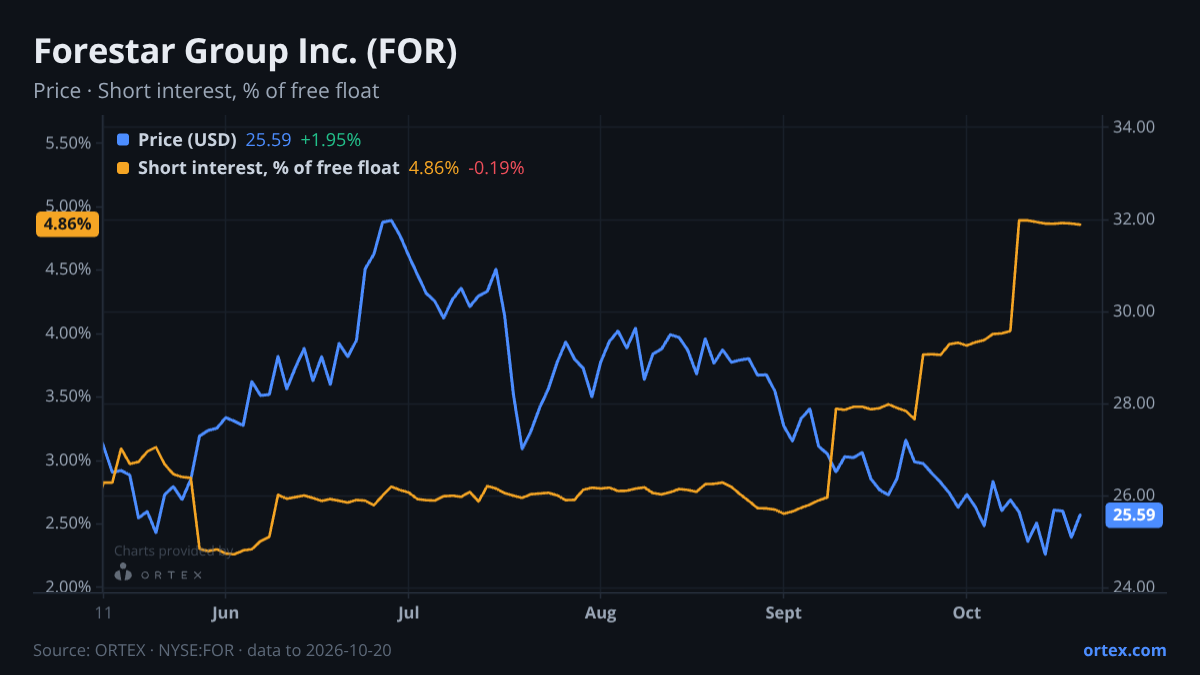Click the Aug x-axis label
This screenshot has width=1200, height=675.
pyautogui.click(x=600, y=613)
